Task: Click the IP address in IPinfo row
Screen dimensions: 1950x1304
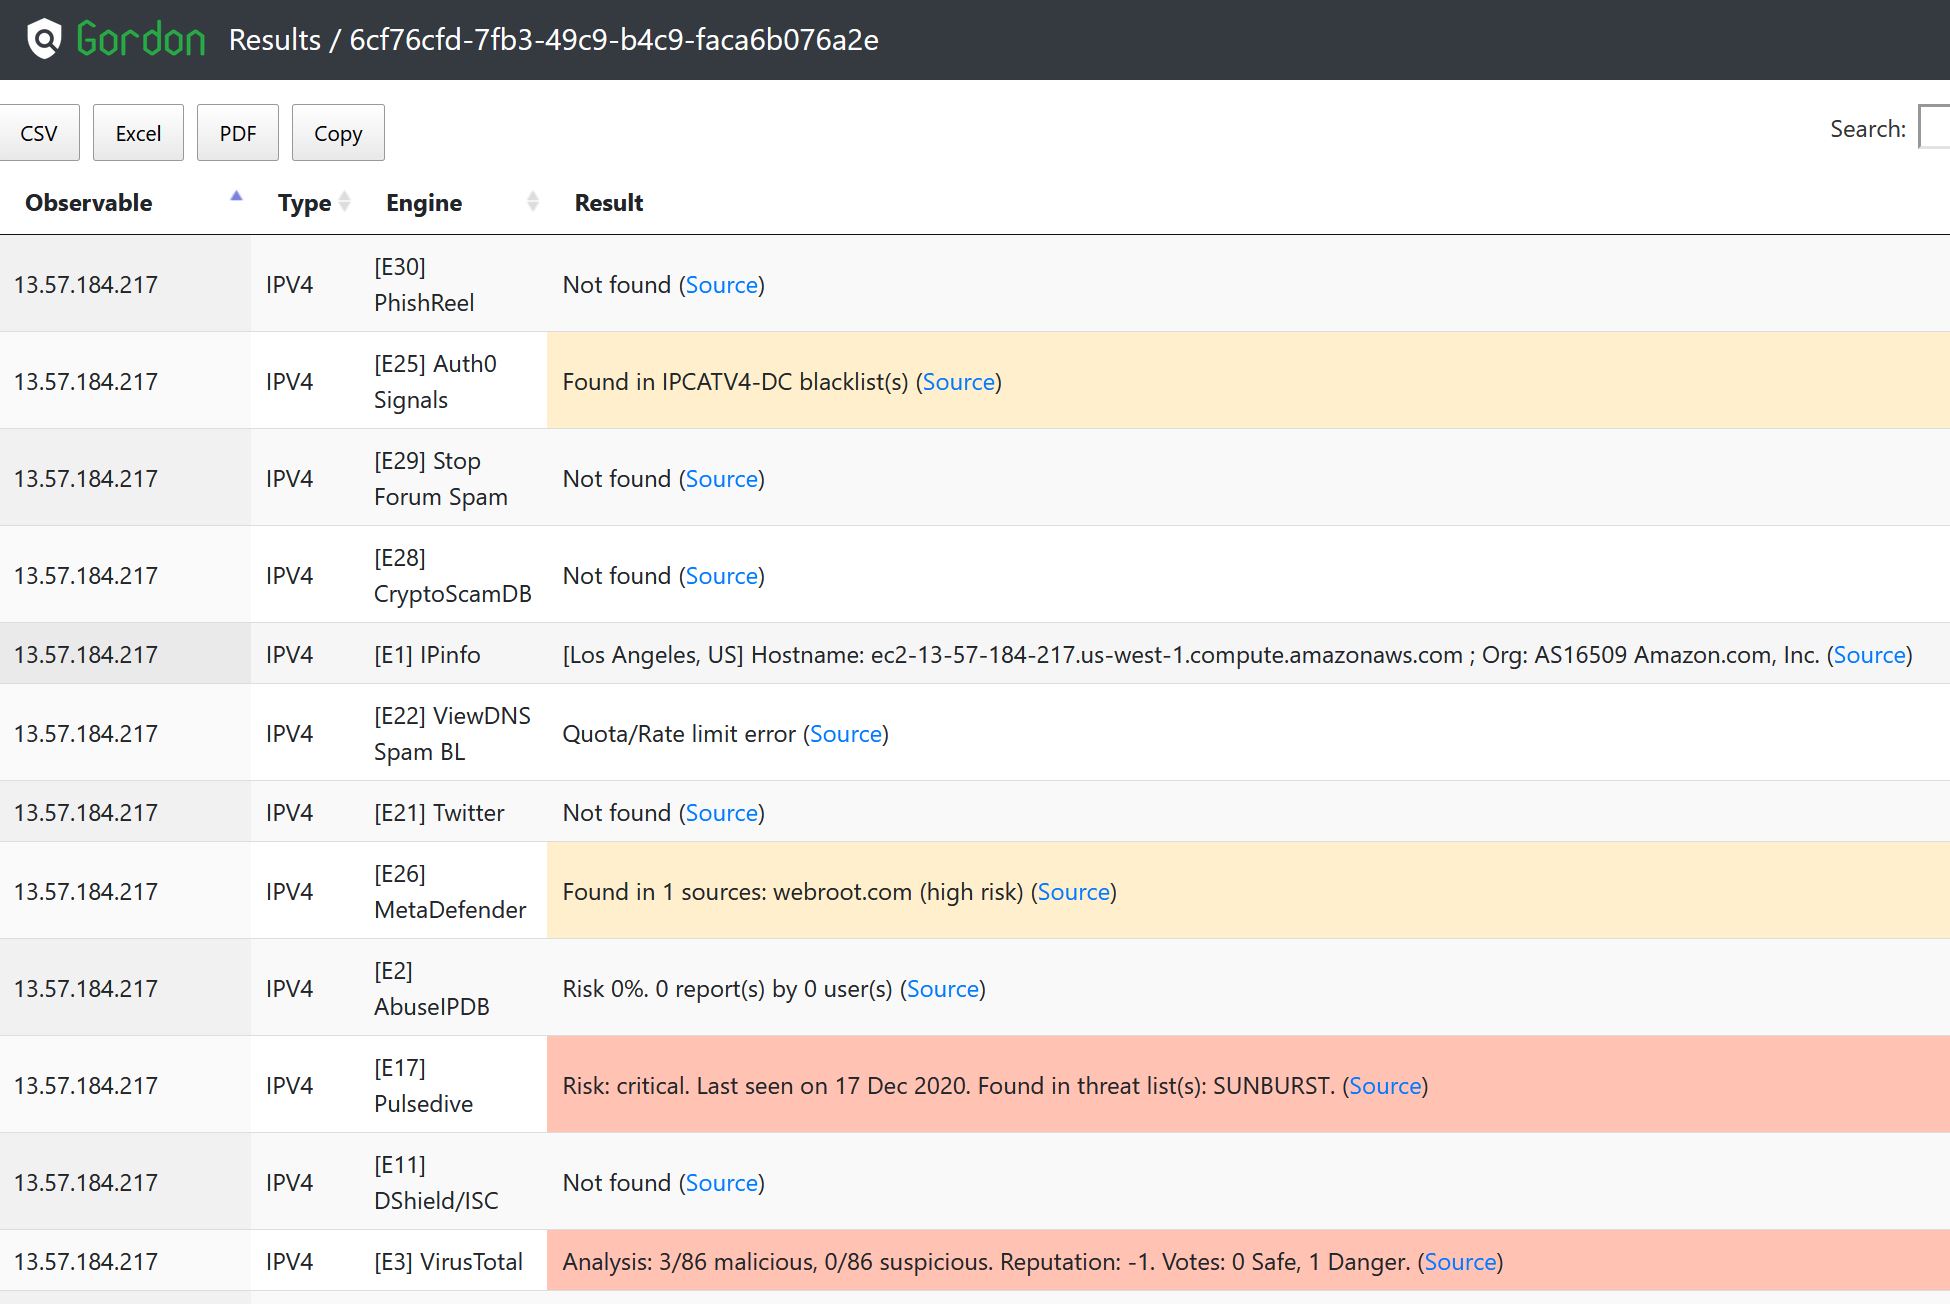Action: point(86,655)
